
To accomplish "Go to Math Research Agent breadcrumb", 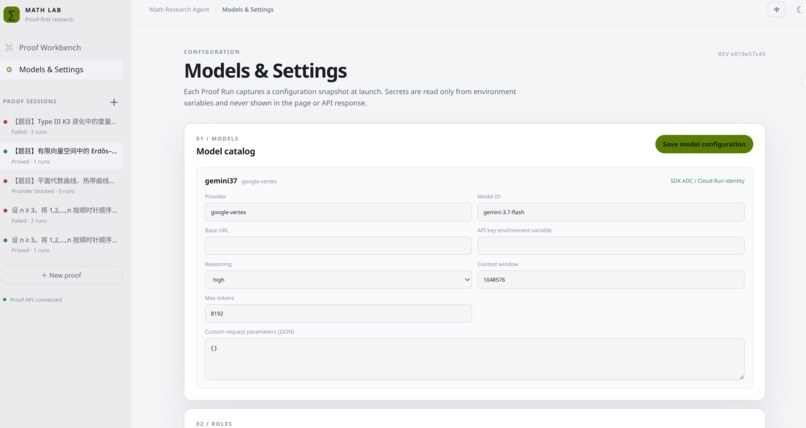I will [179, 9].
